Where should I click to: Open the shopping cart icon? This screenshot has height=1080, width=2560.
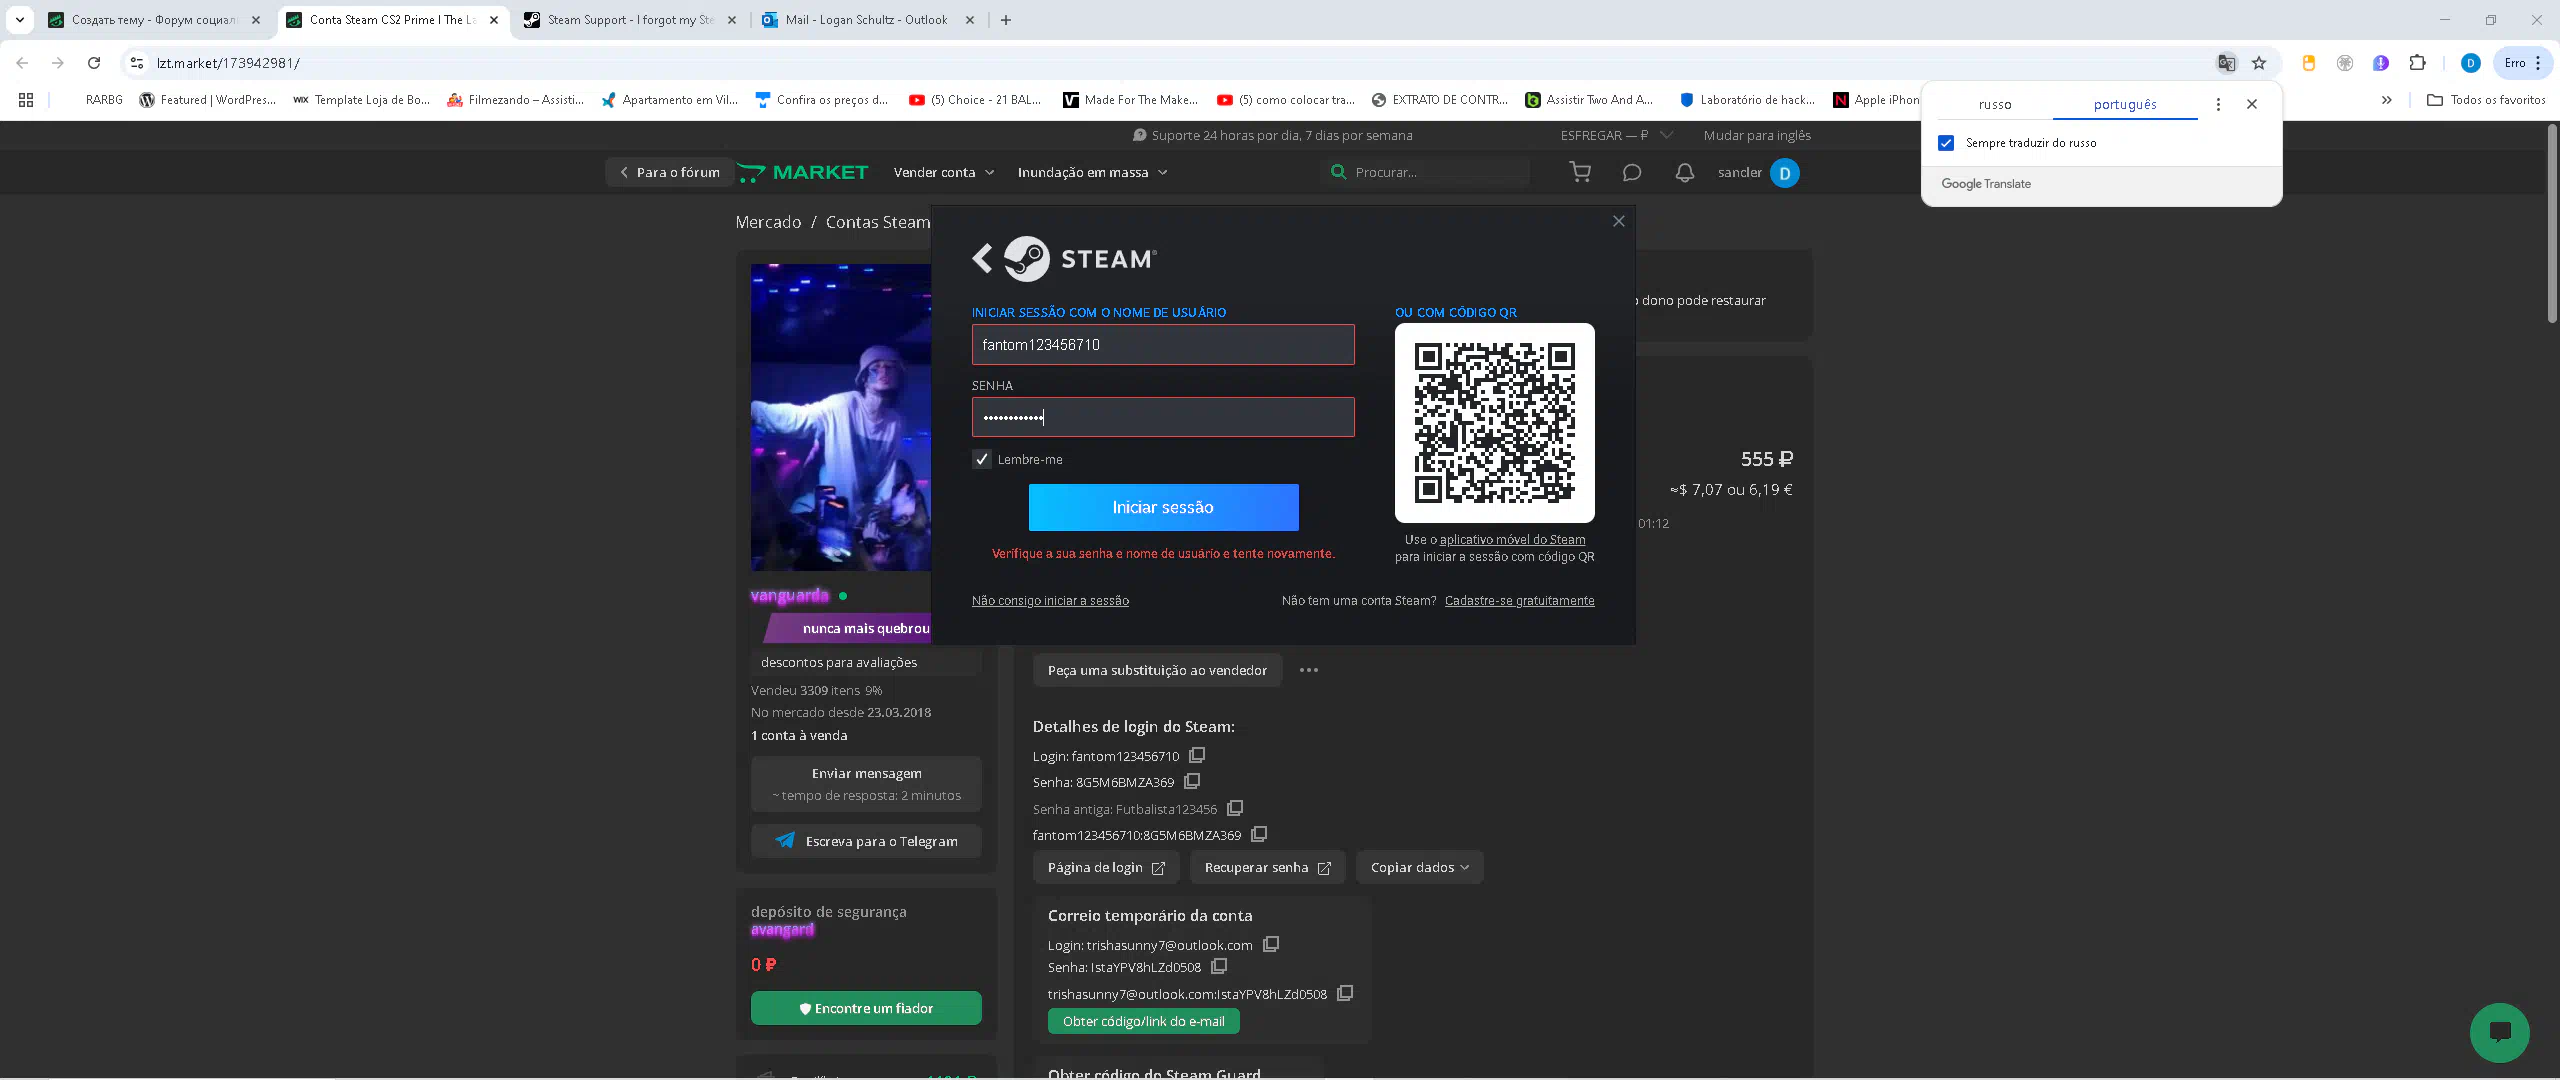click(x=1580, y=172)
